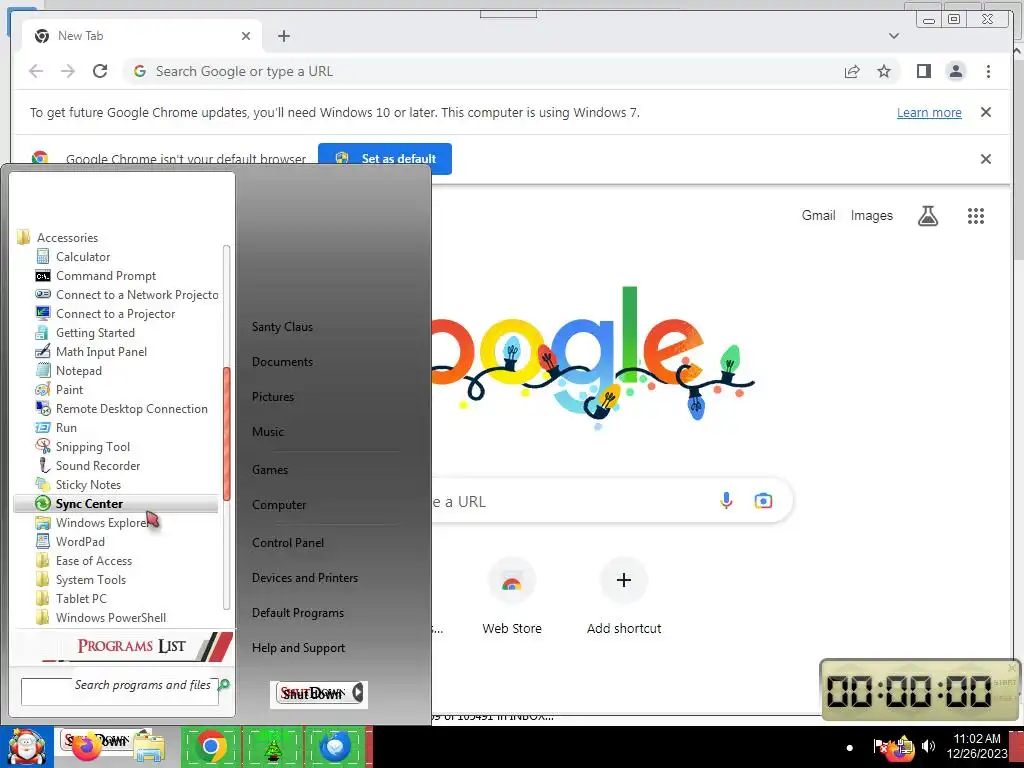Click Set as default button
1024x768 pixels.
pos(385,159)
